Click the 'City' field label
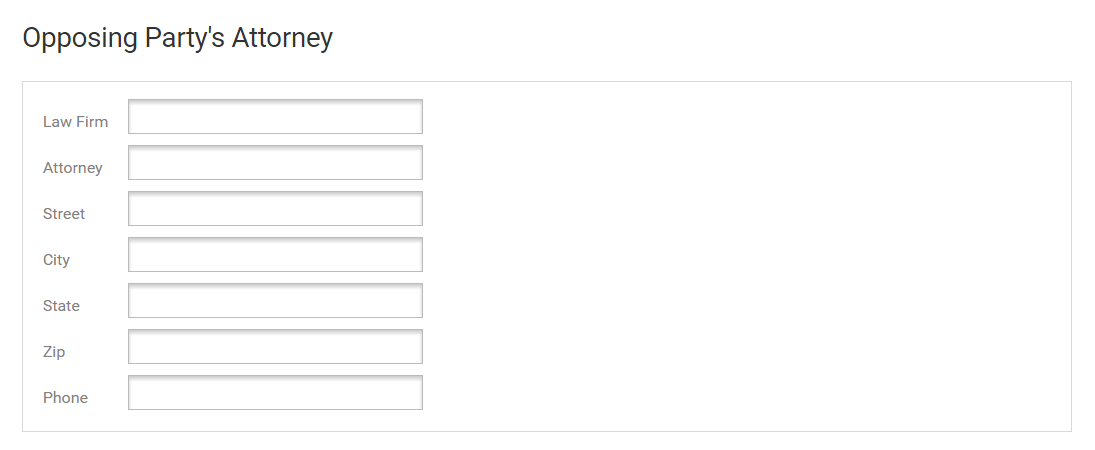Viewport: 1095px width, 450px height. coord(56,260)
